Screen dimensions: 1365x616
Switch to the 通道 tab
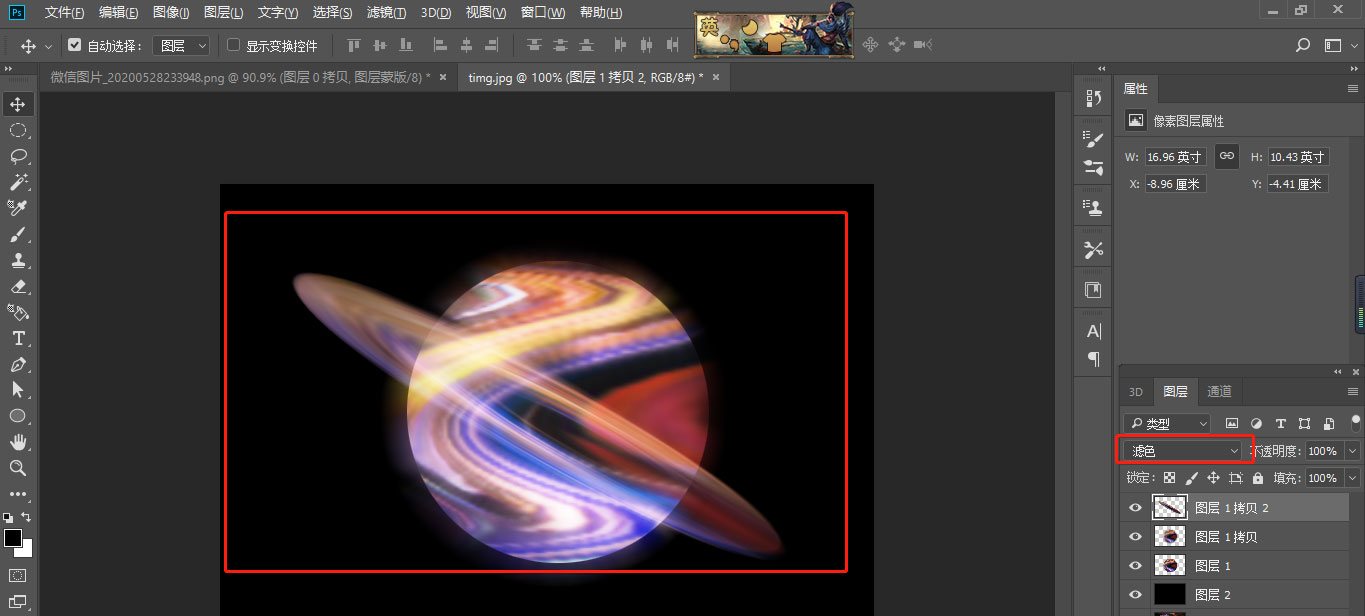tap(1219, 391)
